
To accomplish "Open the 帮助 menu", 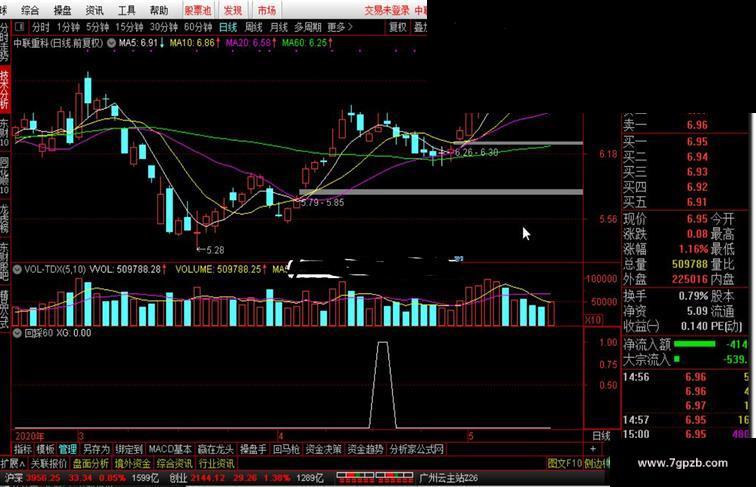I will coord(159,10).
